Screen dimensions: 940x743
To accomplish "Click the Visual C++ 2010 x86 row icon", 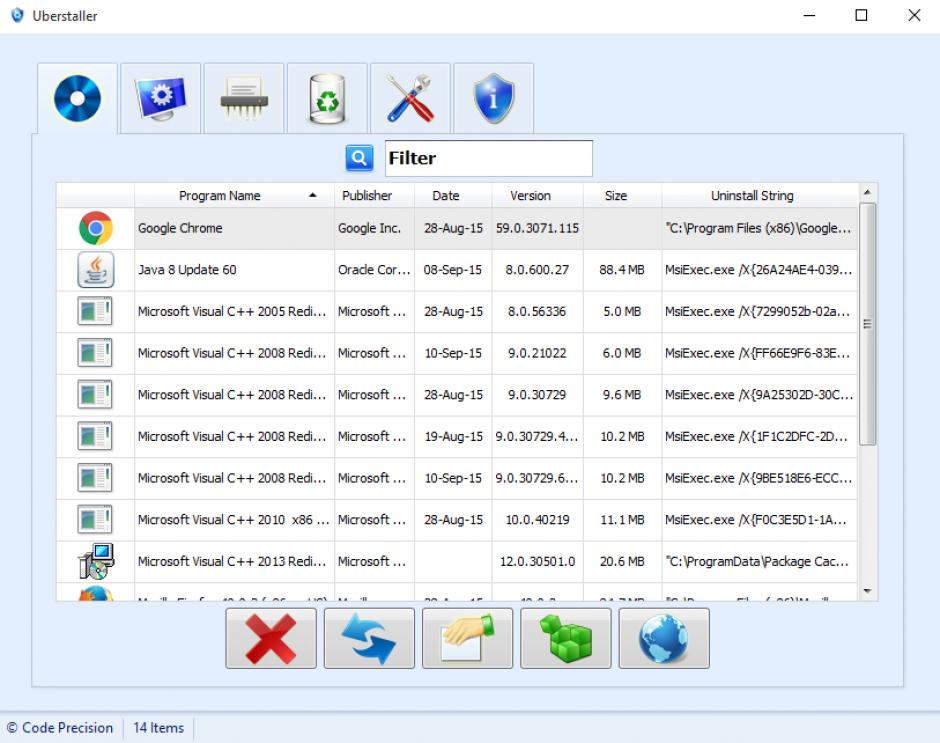I will pyautogui.click(x=95, y=520).
